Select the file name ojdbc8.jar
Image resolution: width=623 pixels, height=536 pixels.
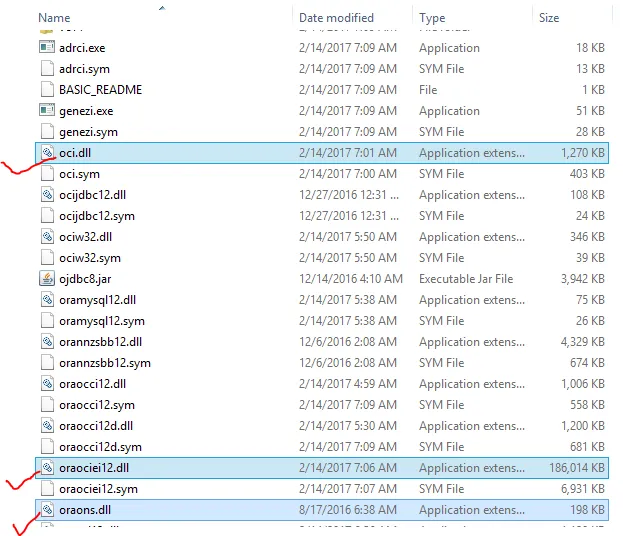[85, 279]
